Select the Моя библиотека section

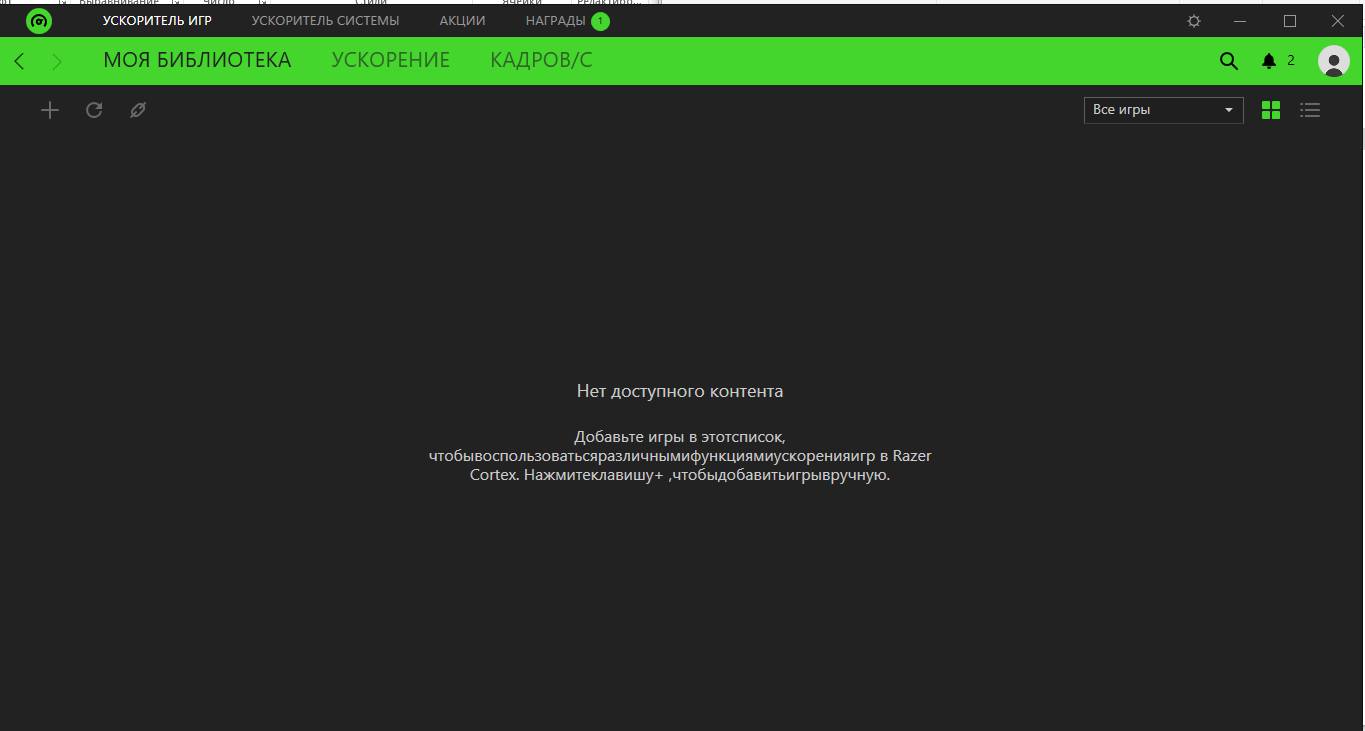click(x=197, y=61)
